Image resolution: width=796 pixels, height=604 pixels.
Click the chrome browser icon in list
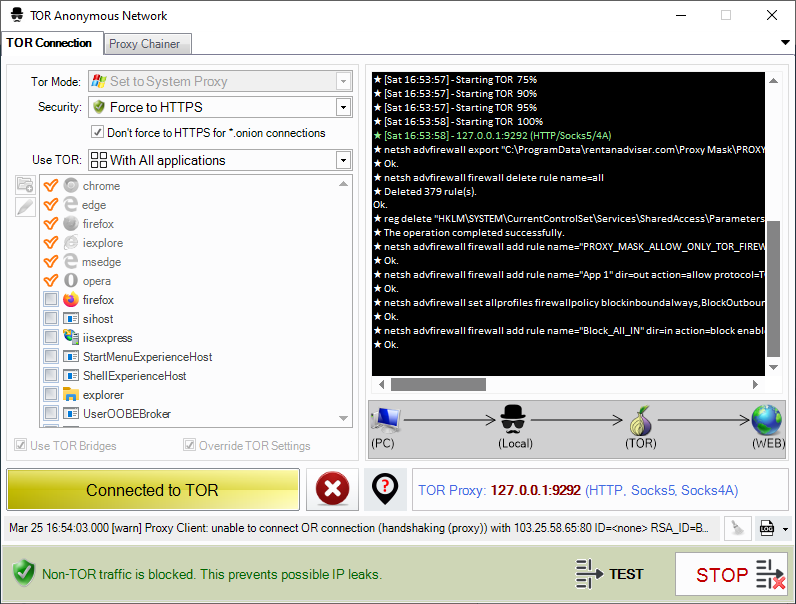point(71,185)
